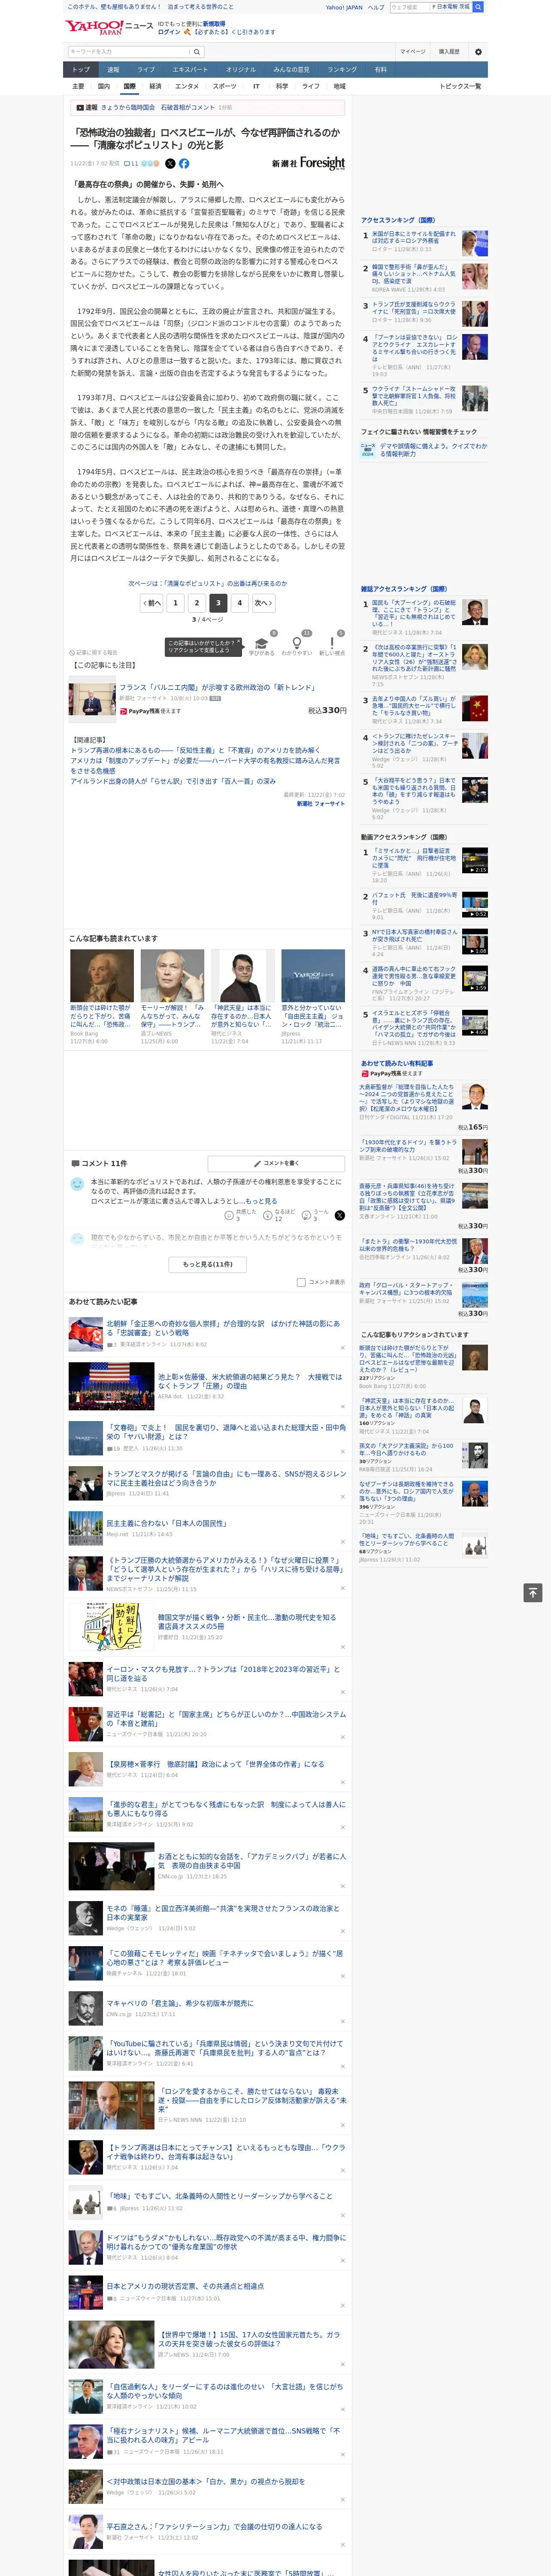Open 購入履歴 link
The width and height of the screenshot is (551, 2576).
(x=449, y=51)
